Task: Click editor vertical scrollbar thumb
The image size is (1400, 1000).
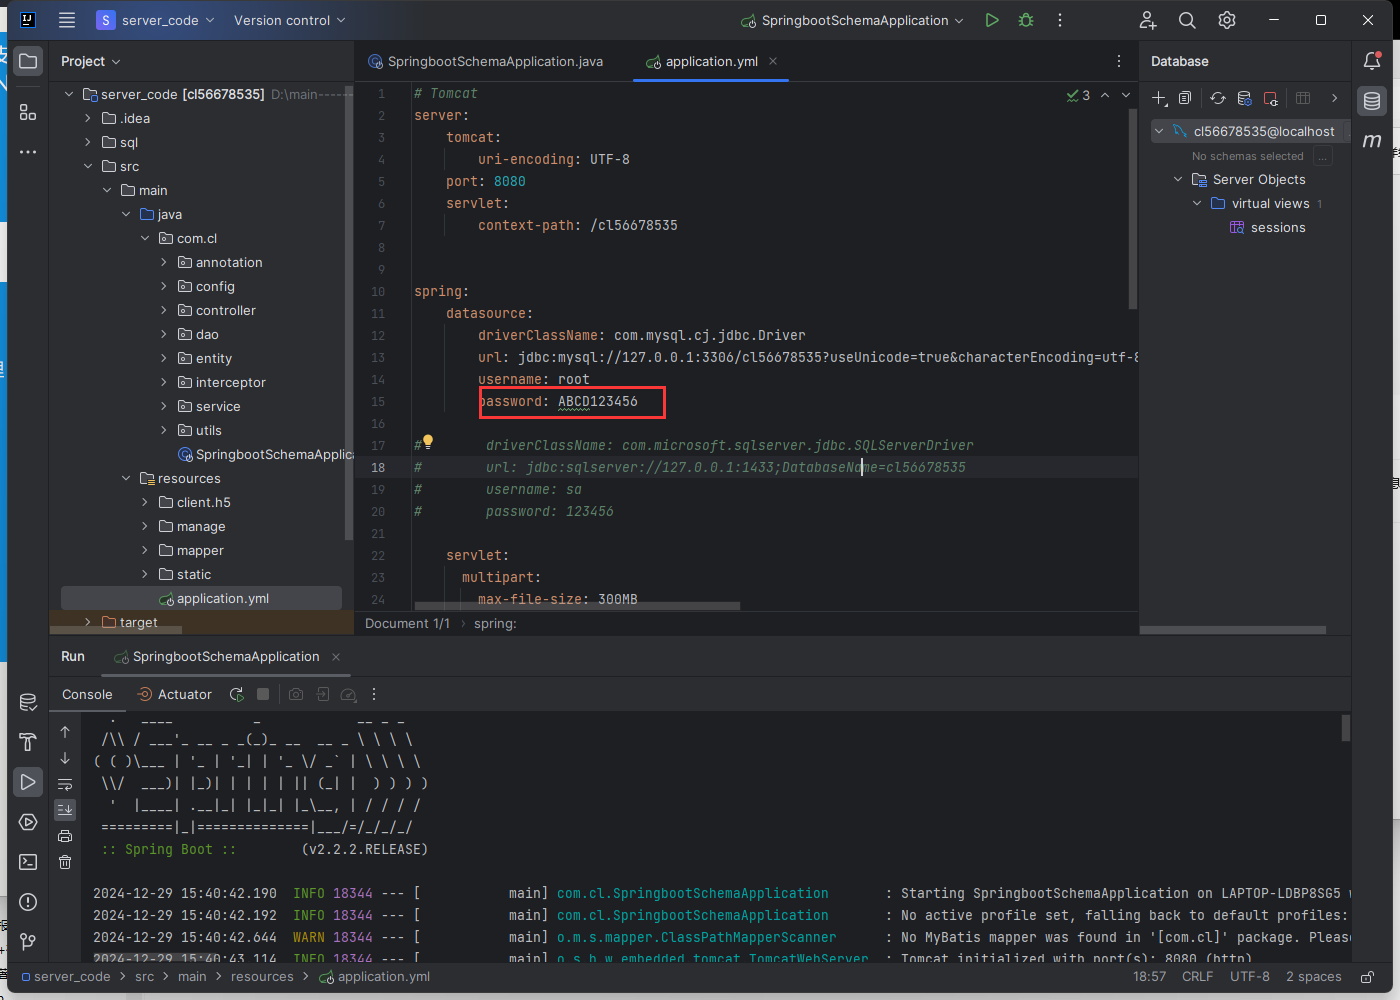Action: [1132, 209]
